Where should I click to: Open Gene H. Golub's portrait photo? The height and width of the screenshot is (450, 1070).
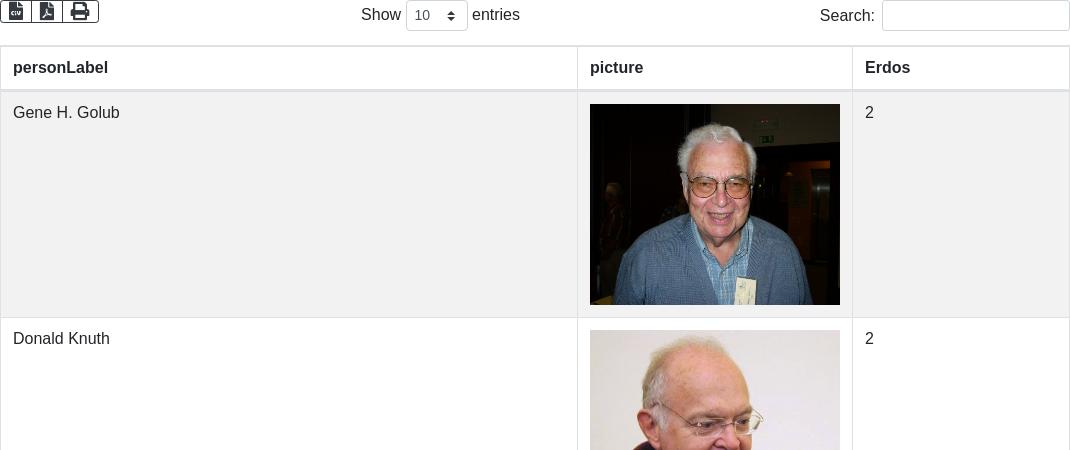(714, 204)
